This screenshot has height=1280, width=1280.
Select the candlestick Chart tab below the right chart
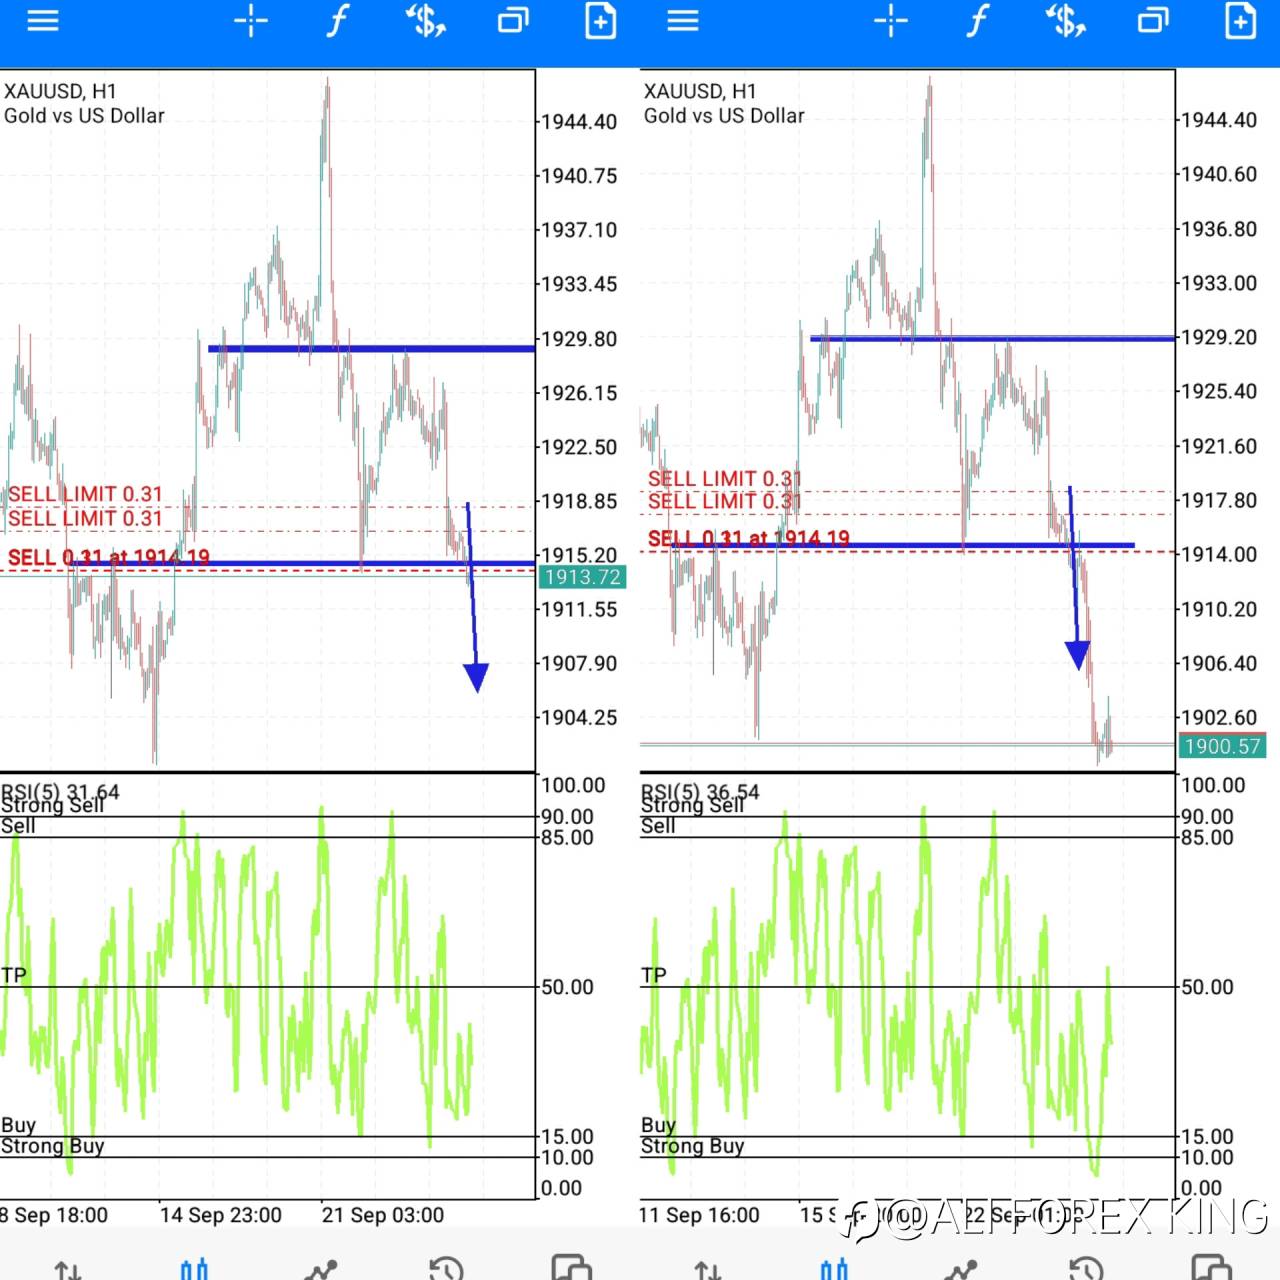click(834, 1268)
